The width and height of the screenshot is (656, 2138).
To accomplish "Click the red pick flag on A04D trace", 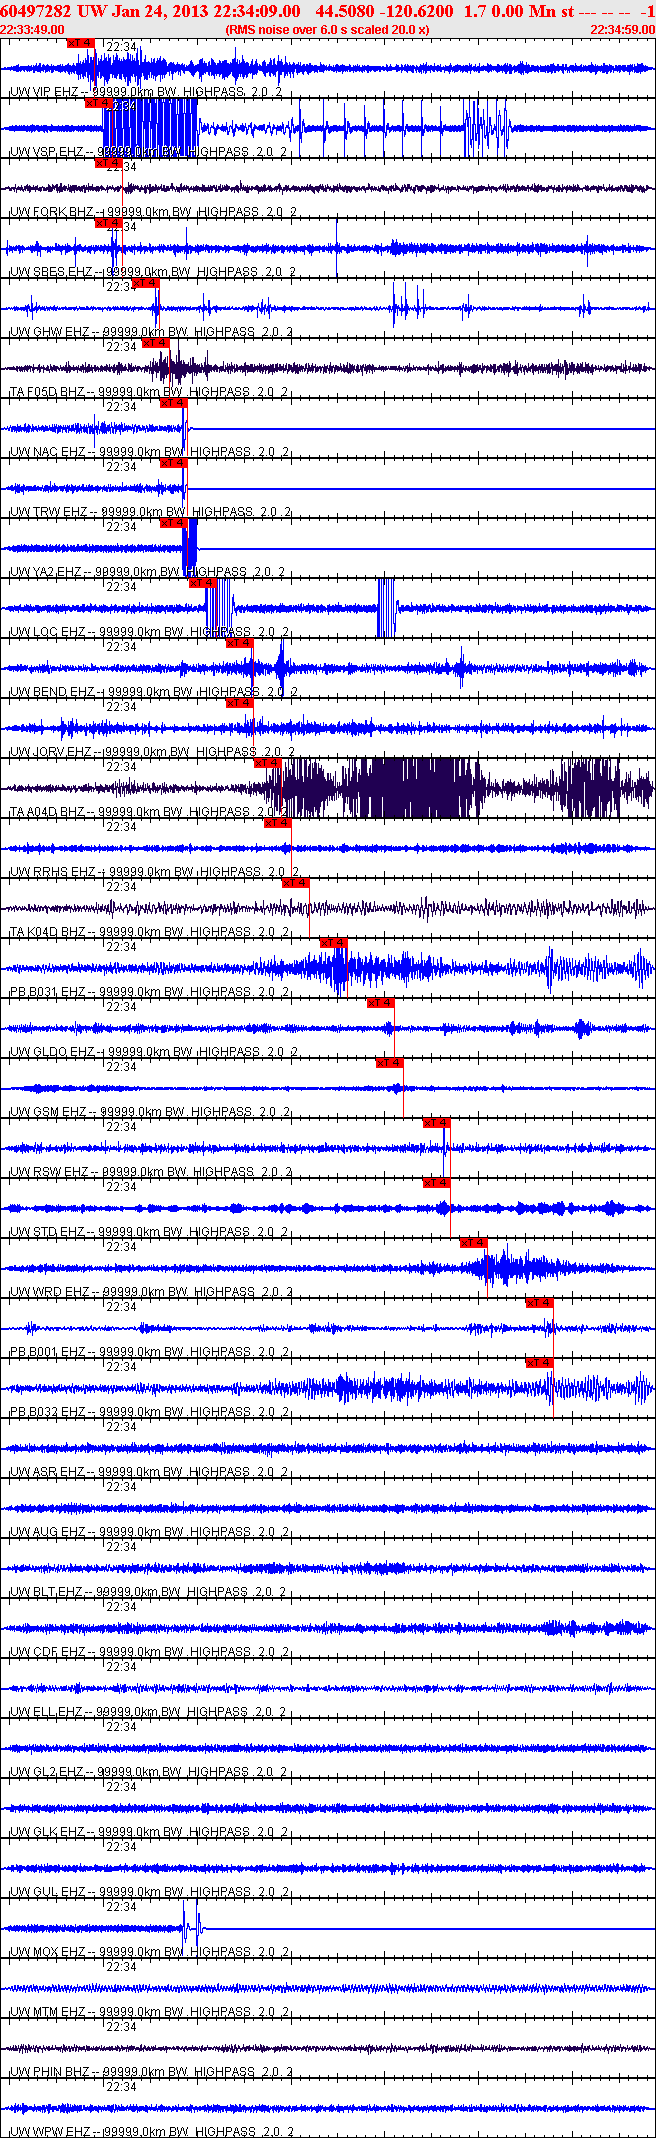I will tap(267, 763).
